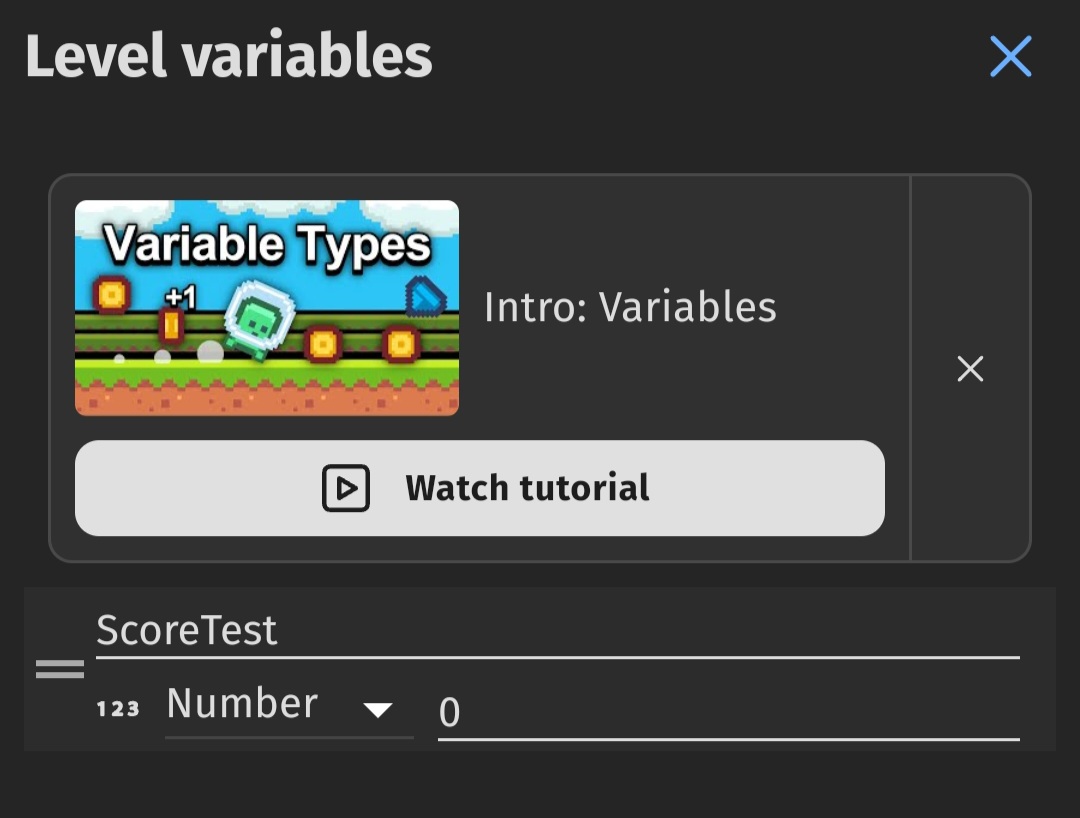1080x818 pixels.
Task: Click the top-left gold coin in thumbnail
Action: pyautogui.click(x=112, y=295)
